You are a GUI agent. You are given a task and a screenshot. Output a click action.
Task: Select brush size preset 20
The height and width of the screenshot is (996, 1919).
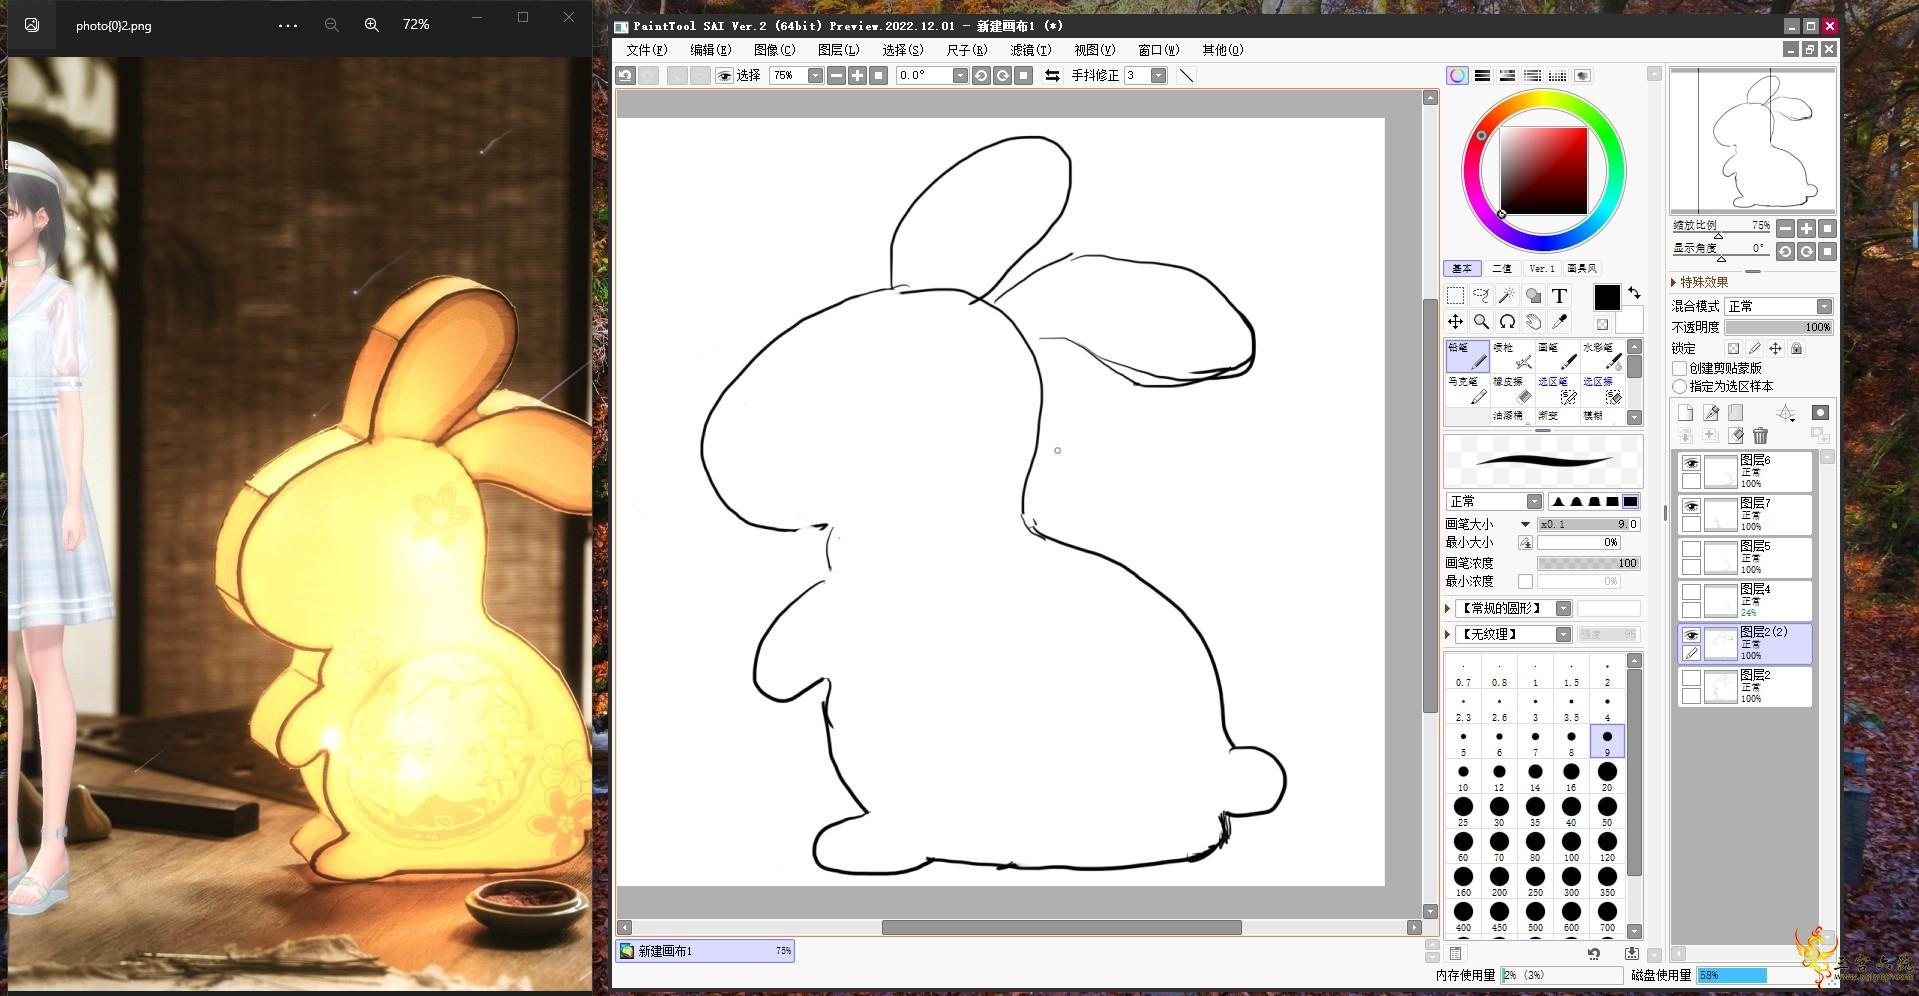coord(1607,775)
